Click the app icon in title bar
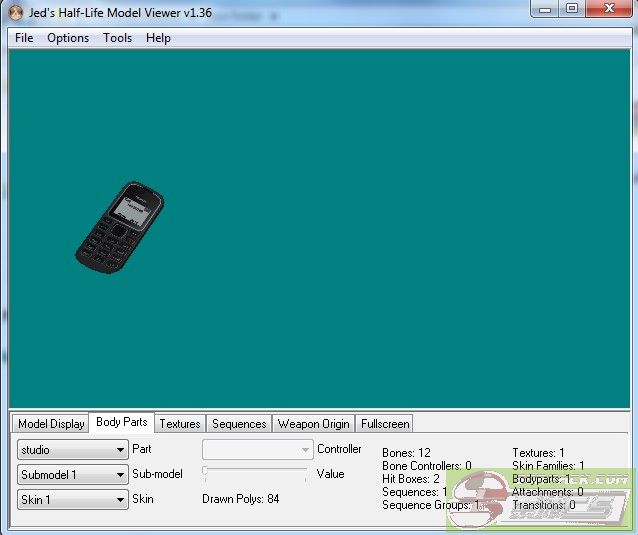 [x=15, y=11]
